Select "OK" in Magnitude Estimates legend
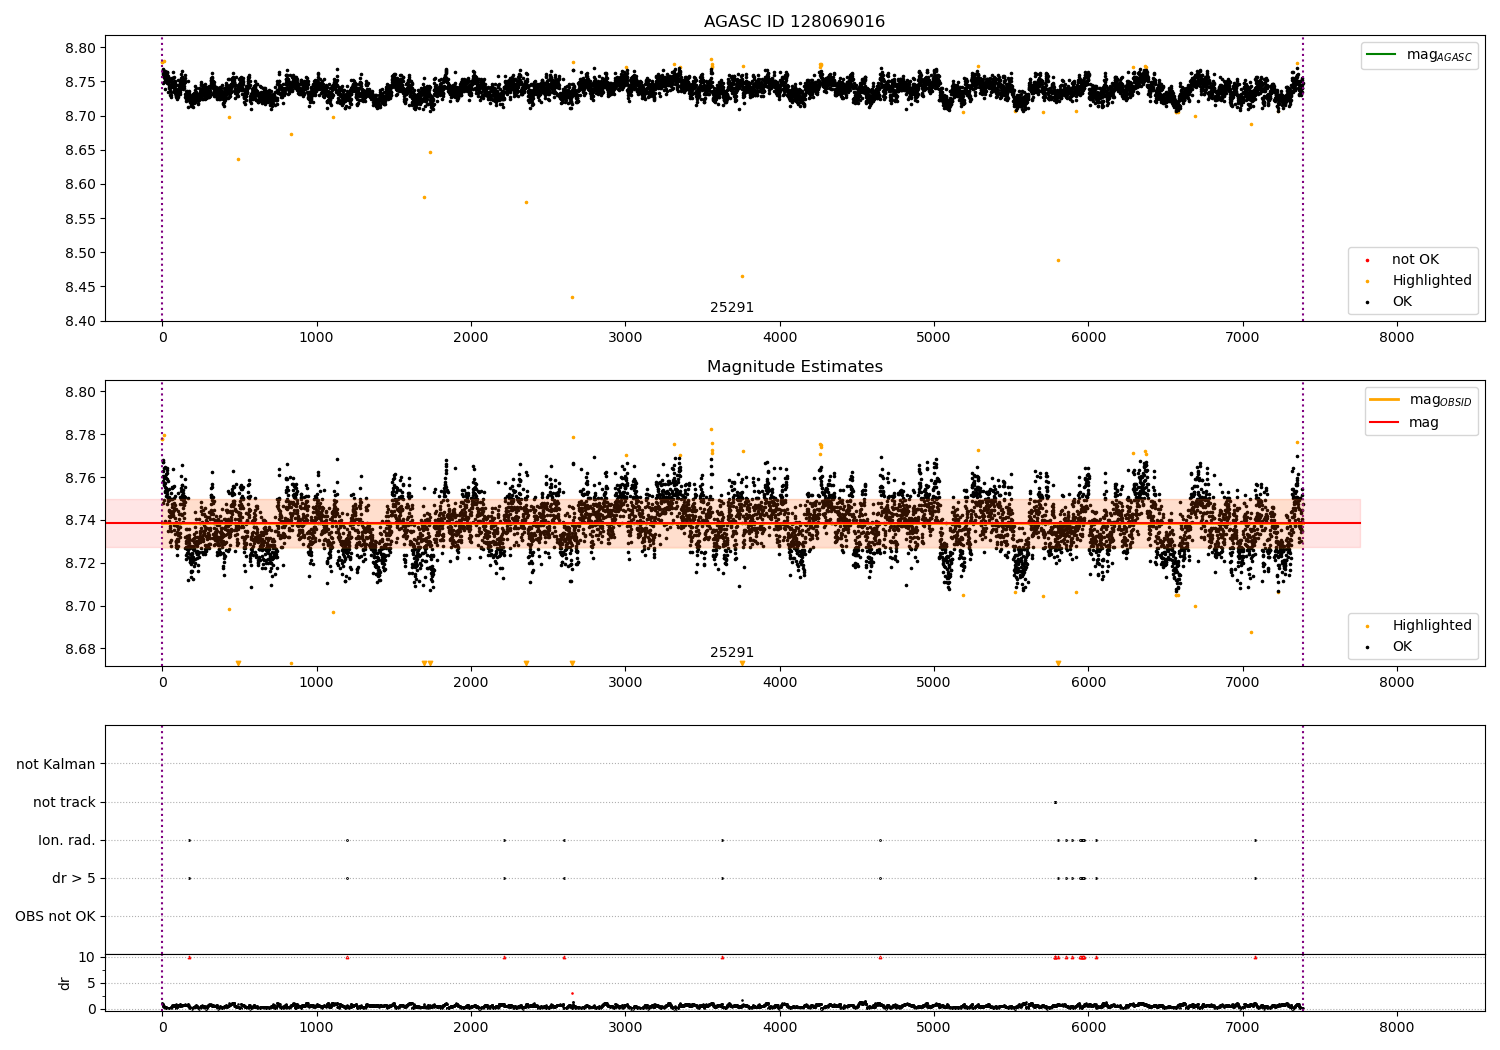 click(x=1402, y=647)
